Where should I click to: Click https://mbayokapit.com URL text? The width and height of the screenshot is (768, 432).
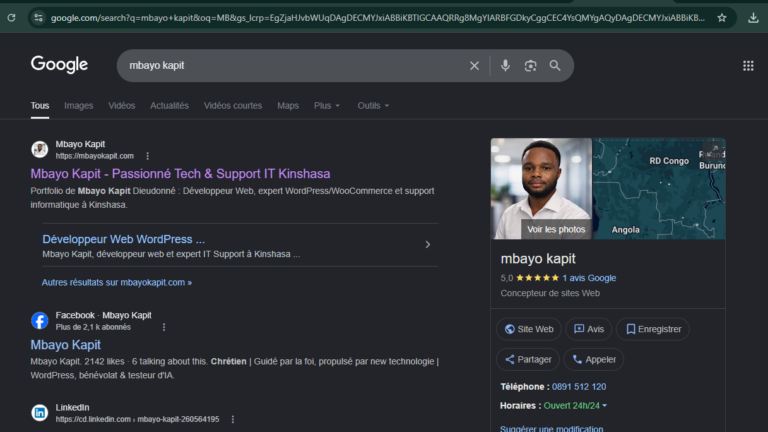click(x=95, y=156)
